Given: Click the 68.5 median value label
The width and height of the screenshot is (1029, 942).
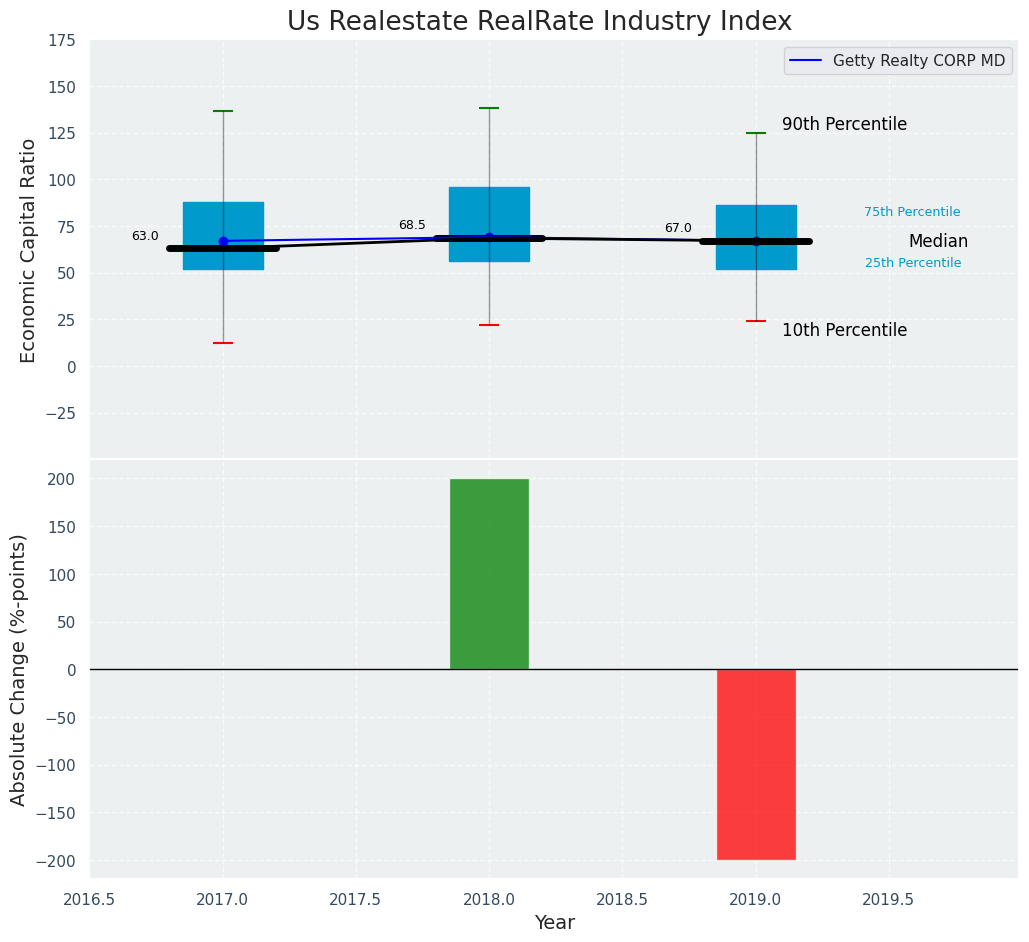Looking at the screenshot, I should point(412,226).
